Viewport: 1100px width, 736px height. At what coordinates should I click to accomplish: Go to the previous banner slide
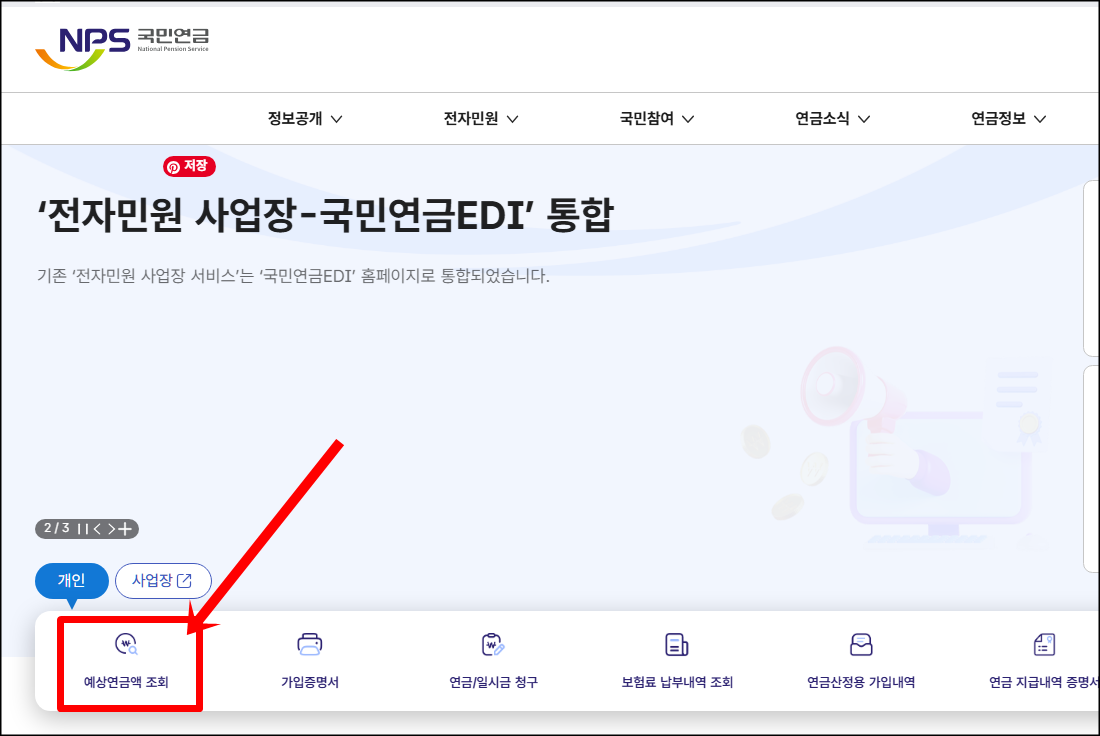click(98, 529)
